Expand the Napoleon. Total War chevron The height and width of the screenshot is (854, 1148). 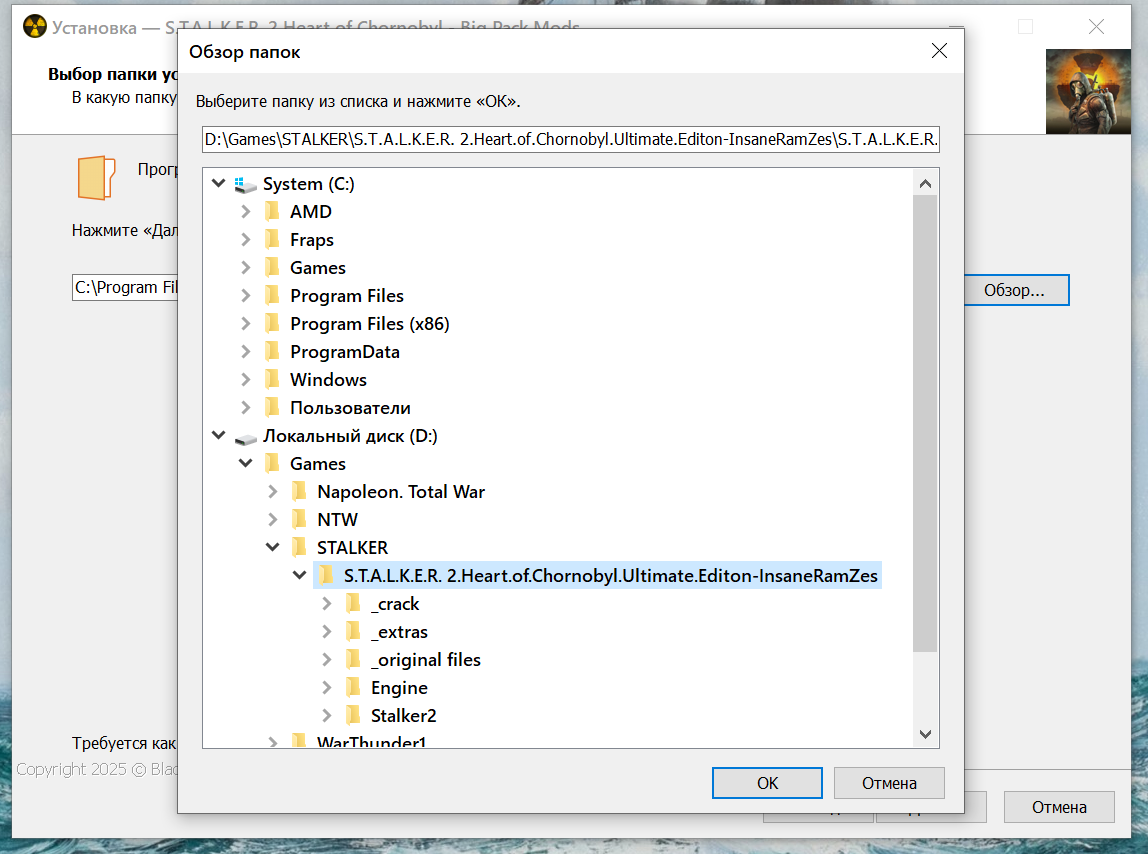coord(272,491)
